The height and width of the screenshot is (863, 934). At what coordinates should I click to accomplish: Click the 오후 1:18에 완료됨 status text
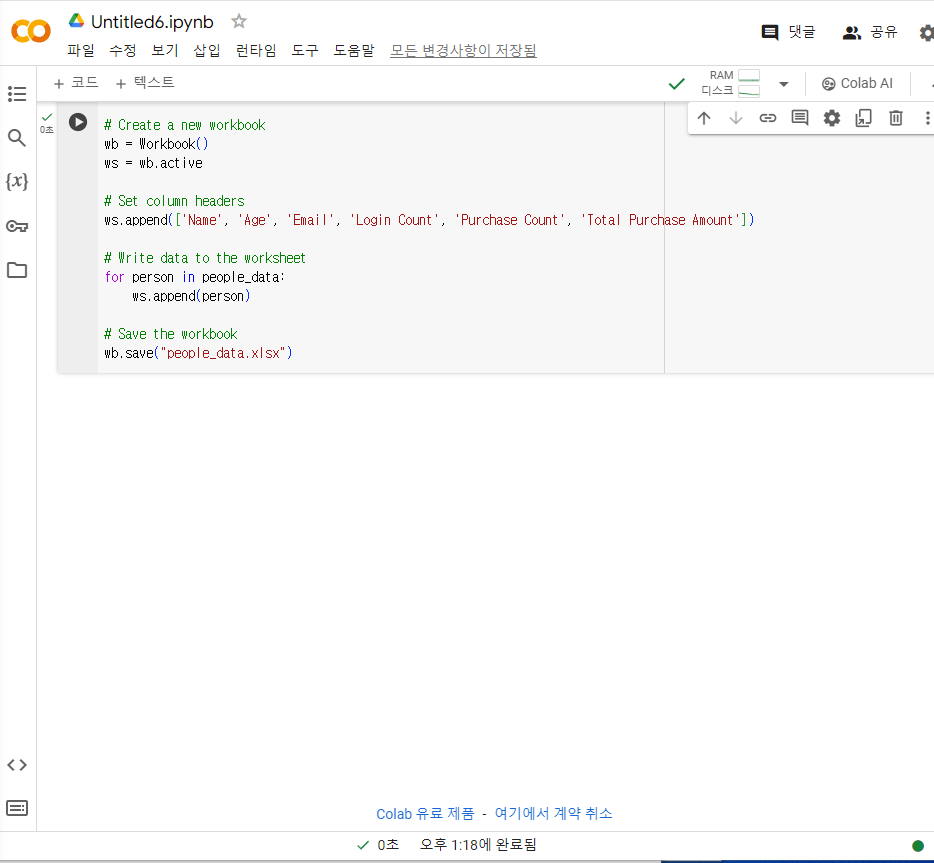[x=478, y=845]
